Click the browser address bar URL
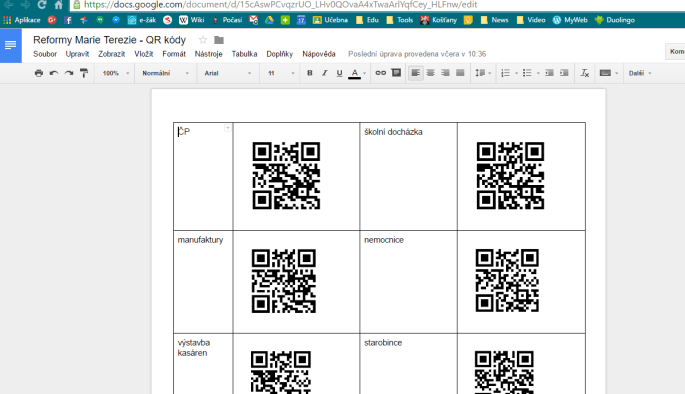 280,5
